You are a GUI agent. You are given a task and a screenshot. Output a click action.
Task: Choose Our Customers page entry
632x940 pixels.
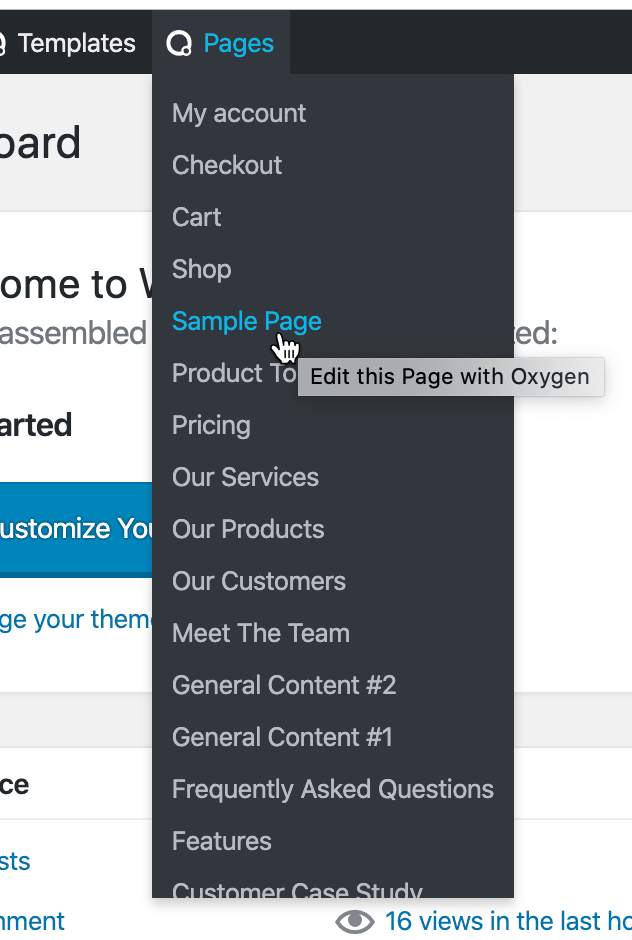click(x=259, y=581)
